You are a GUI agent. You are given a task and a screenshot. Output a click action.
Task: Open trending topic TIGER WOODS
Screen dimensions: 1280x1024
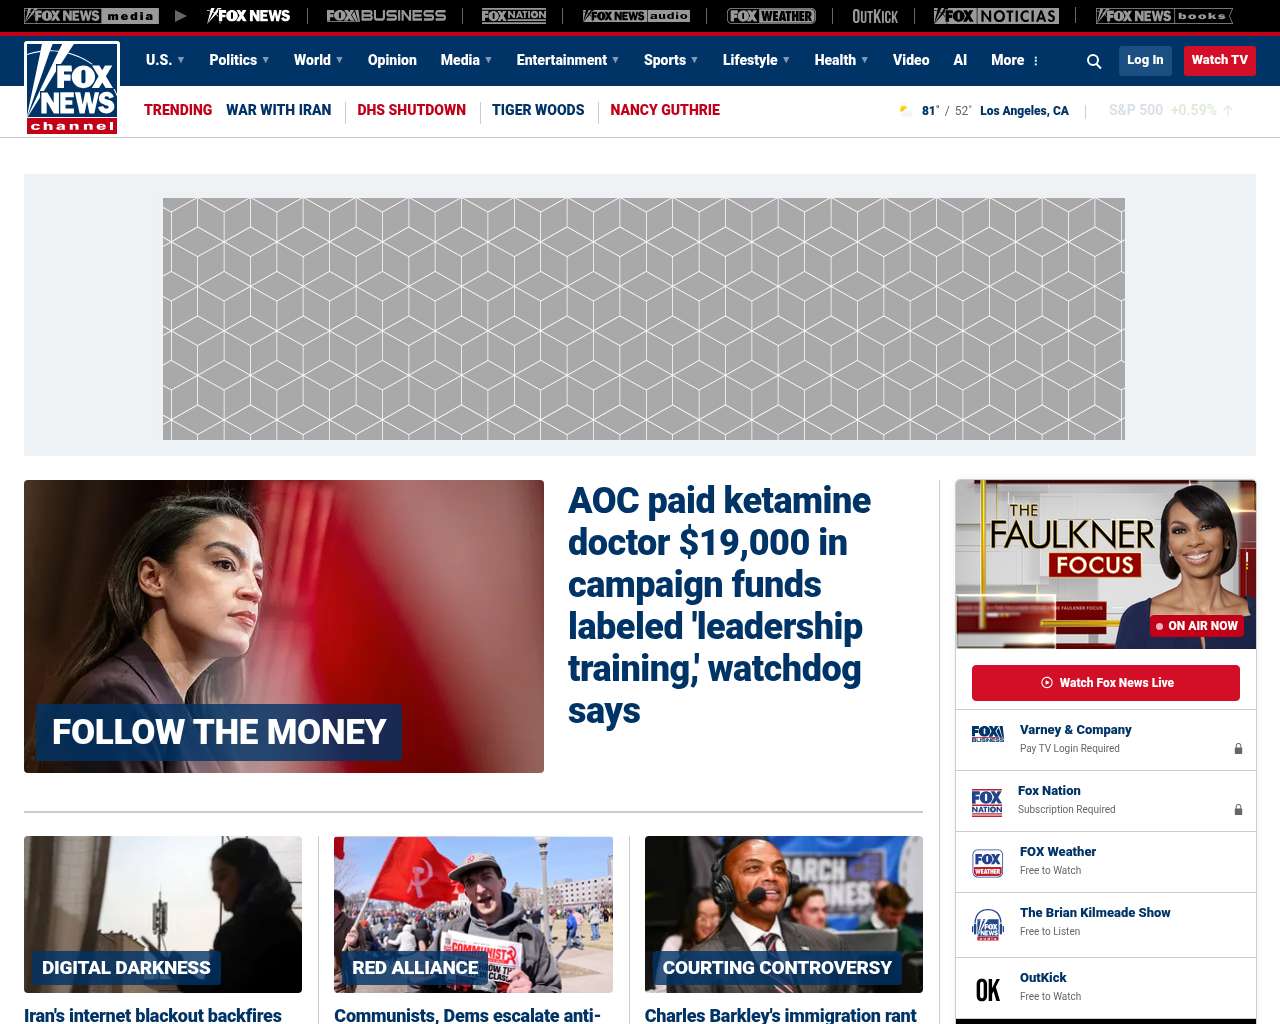(x=538, y=110)
